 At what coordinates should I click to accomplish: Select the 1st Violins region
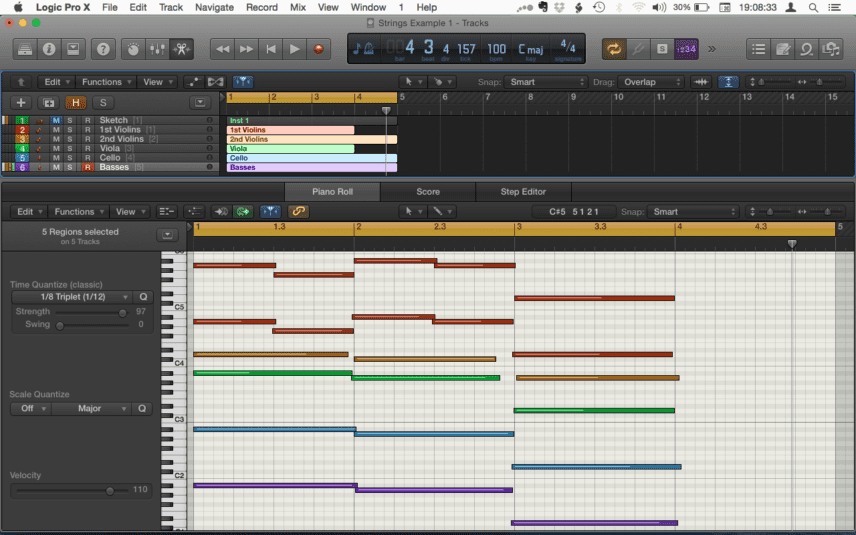[x=290, y=130]
